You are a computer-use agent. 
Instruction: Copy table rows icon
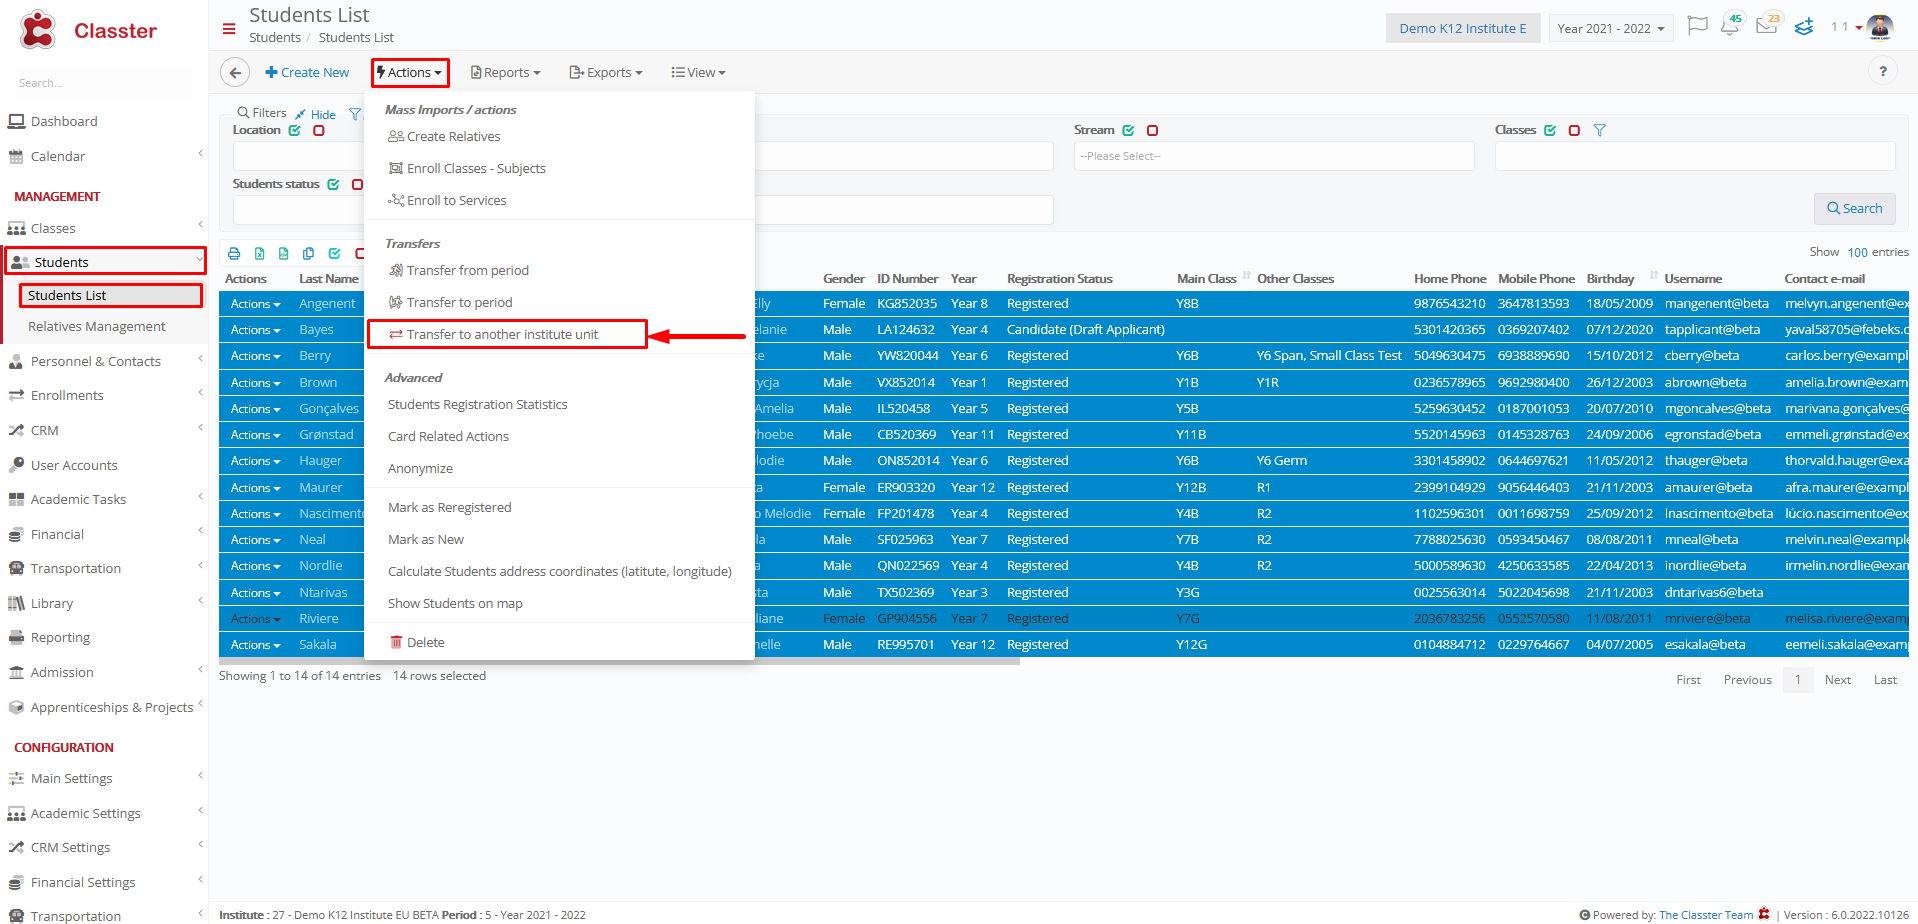(x=309, y=254)
